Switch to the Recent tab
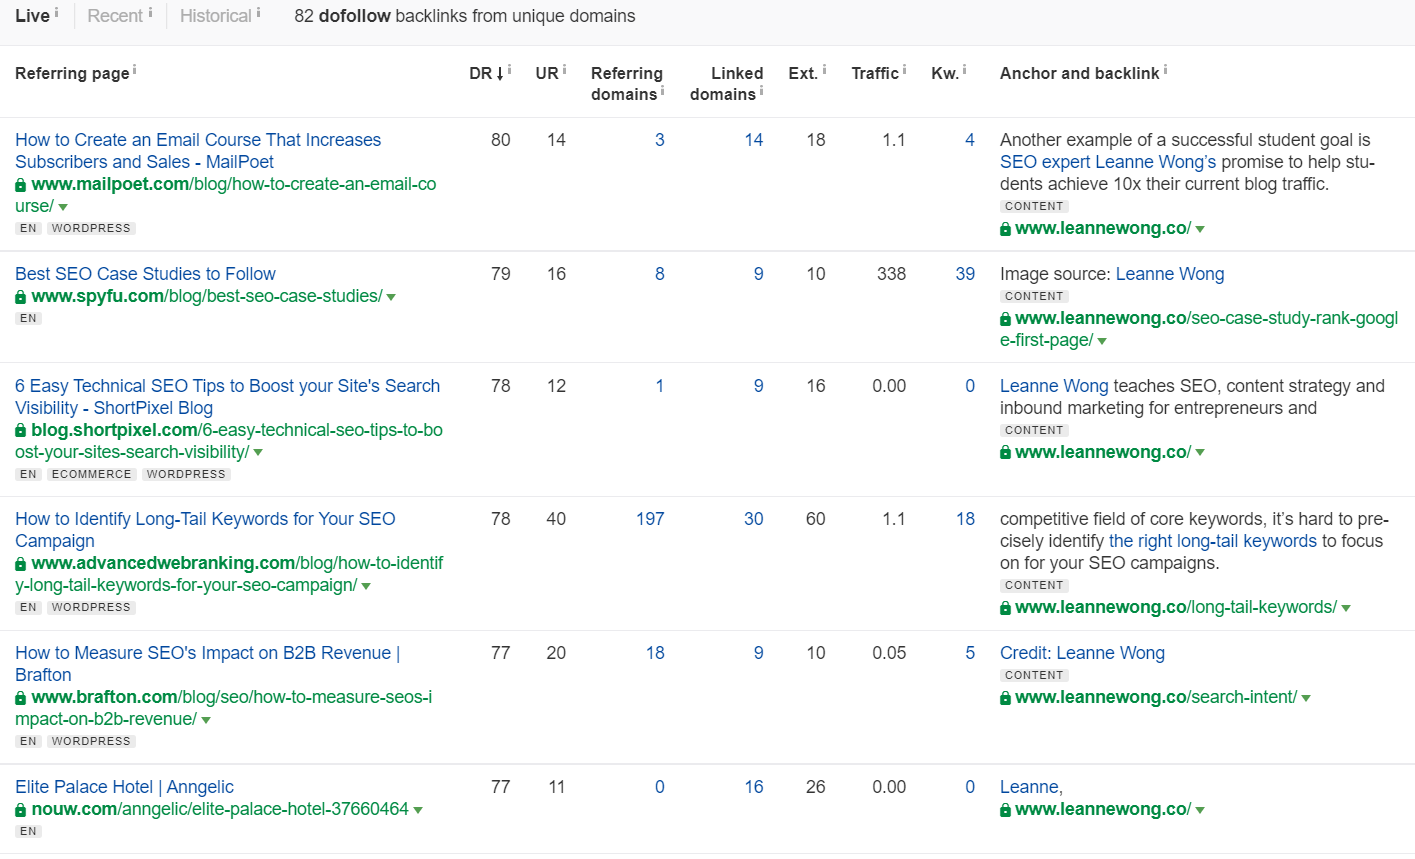1415x859 pixels. (x=113, y=15)
